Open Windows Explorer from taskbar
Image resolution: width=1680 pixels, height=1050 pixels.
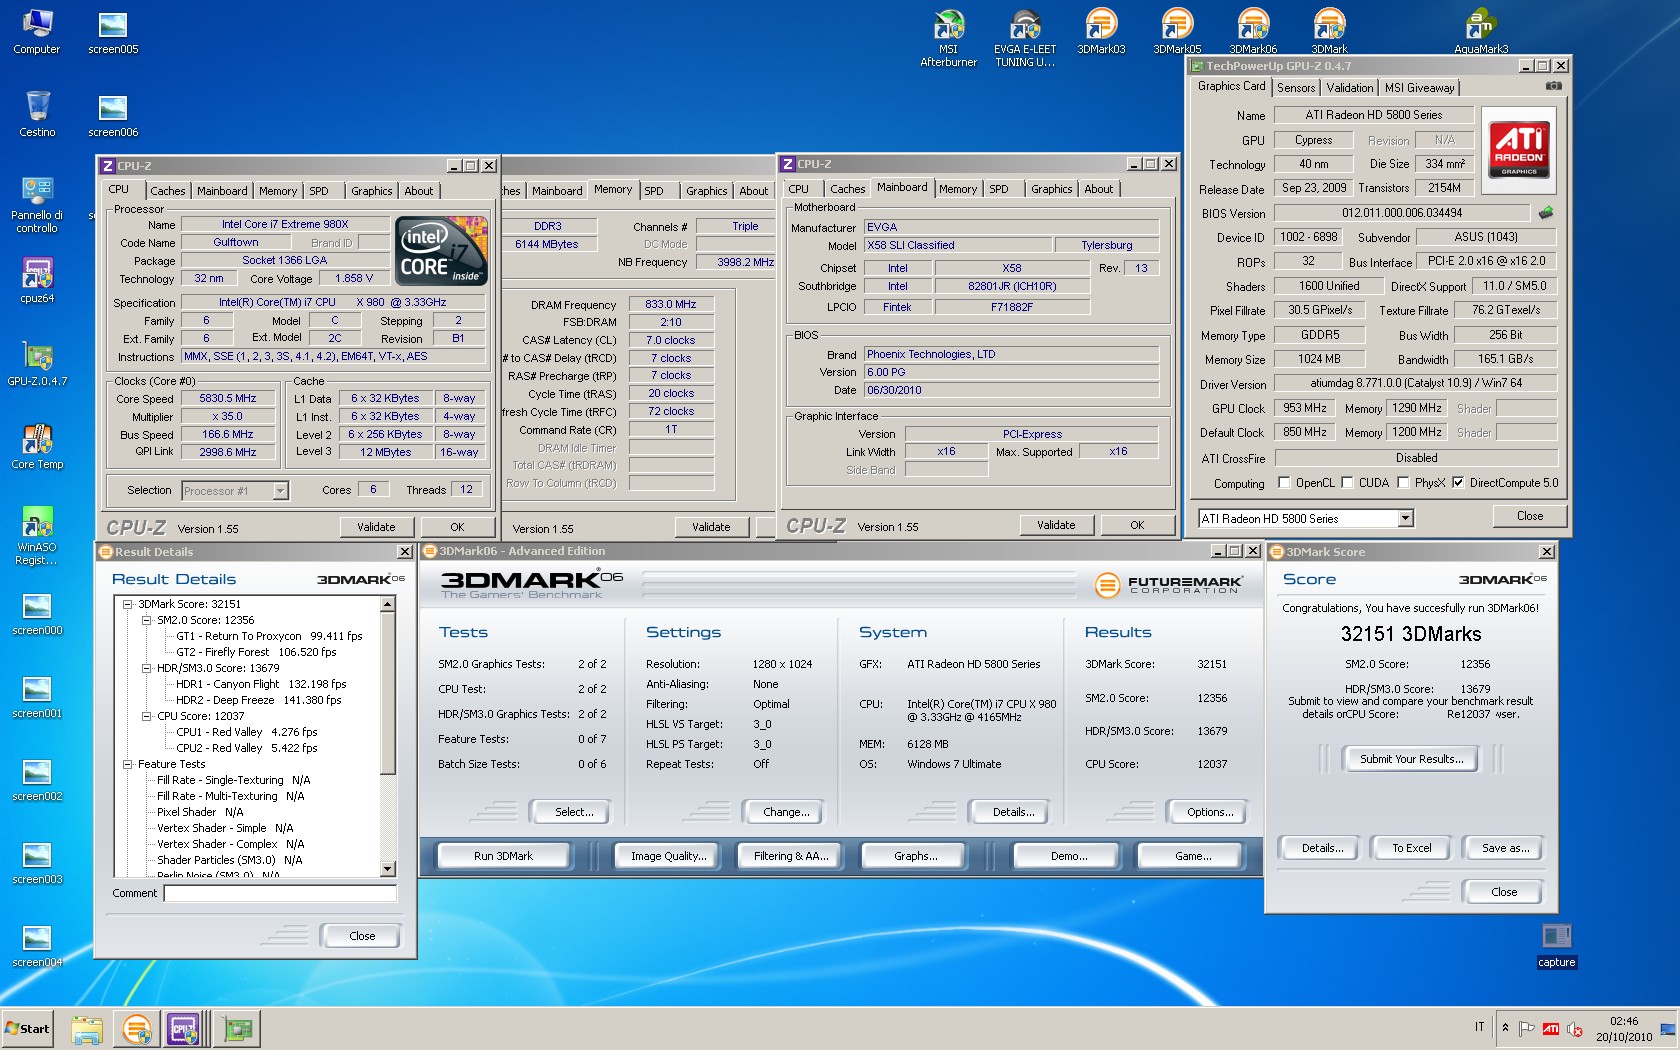tap(87, 1029)
